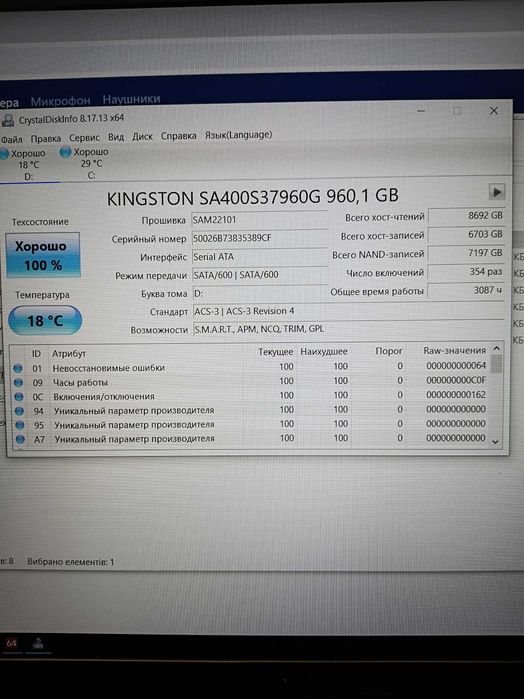The image size is (524, 699).
Task: Click the status dot of attribute 95
Action: 20,425
